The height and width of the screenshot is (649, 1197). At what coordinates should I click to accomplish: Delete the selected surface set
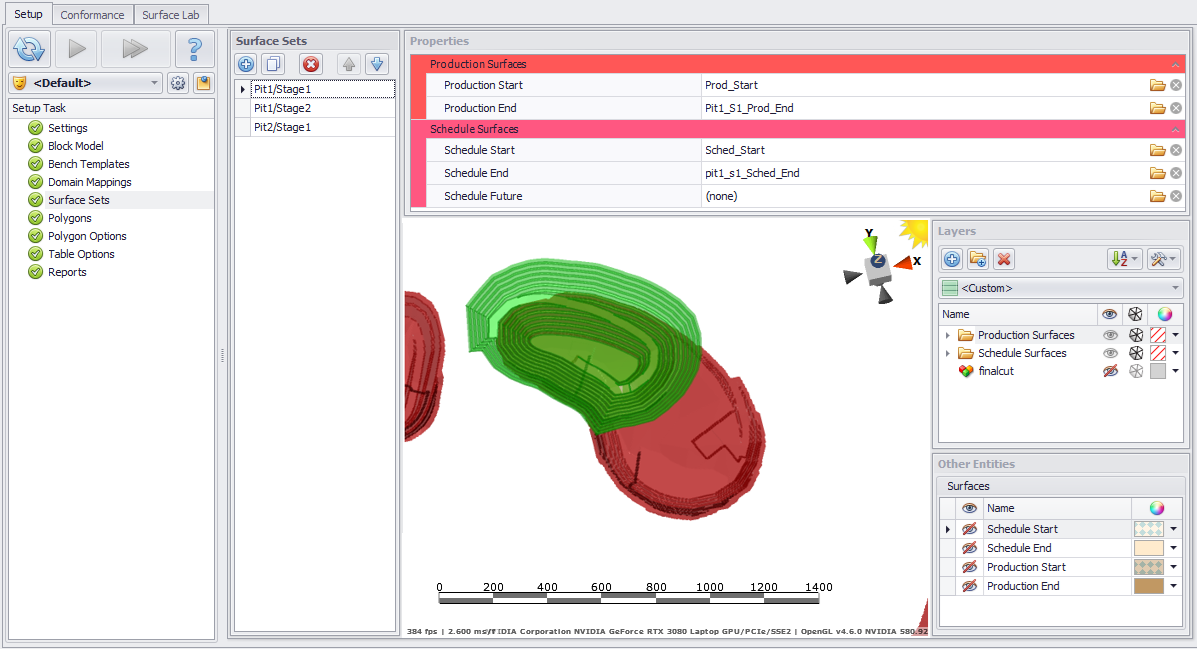pyautogui.click(x=311, y=64)
